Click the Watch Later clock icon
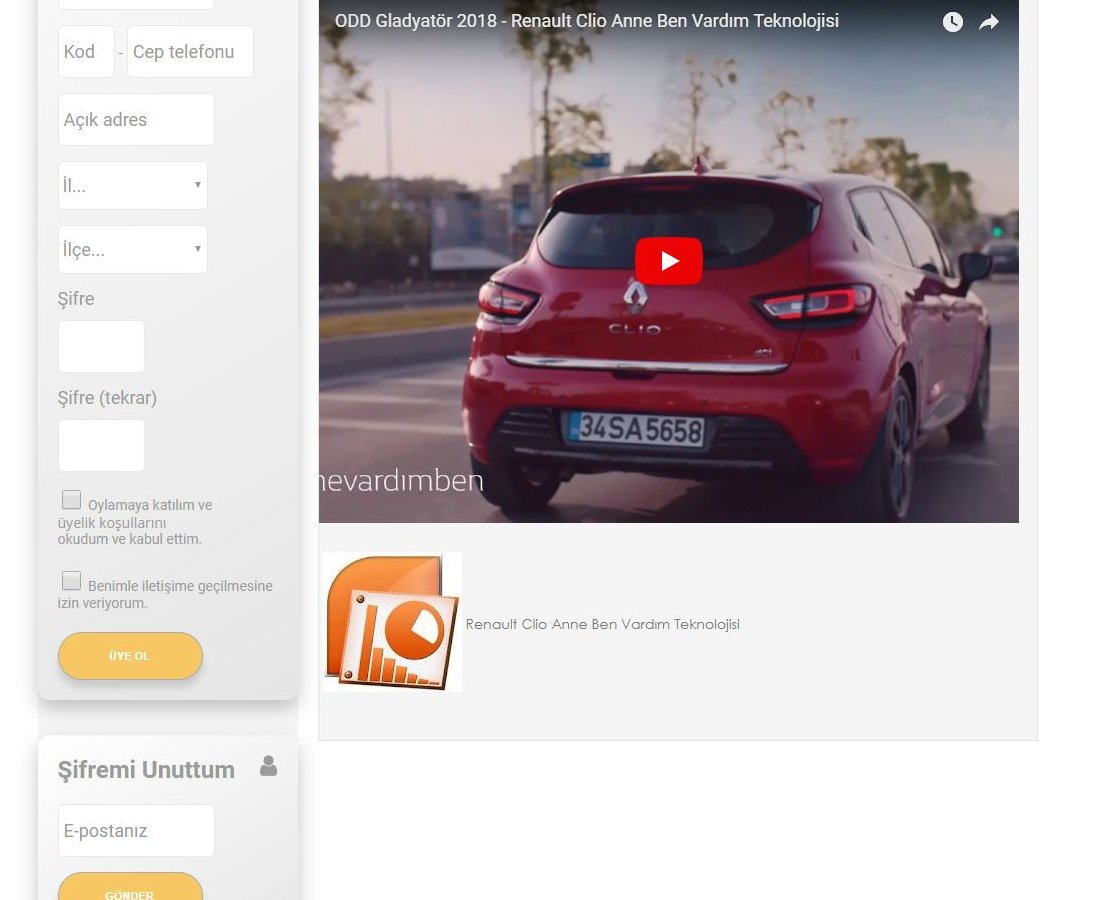The width and height of the screenshot is (1100, 900). [952, 22]
